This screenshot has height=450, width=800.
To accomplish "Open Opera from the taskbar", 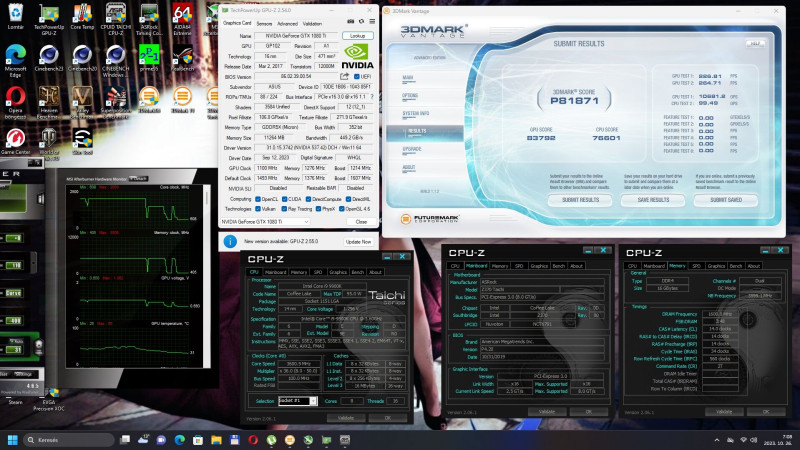I will (253, 440).
